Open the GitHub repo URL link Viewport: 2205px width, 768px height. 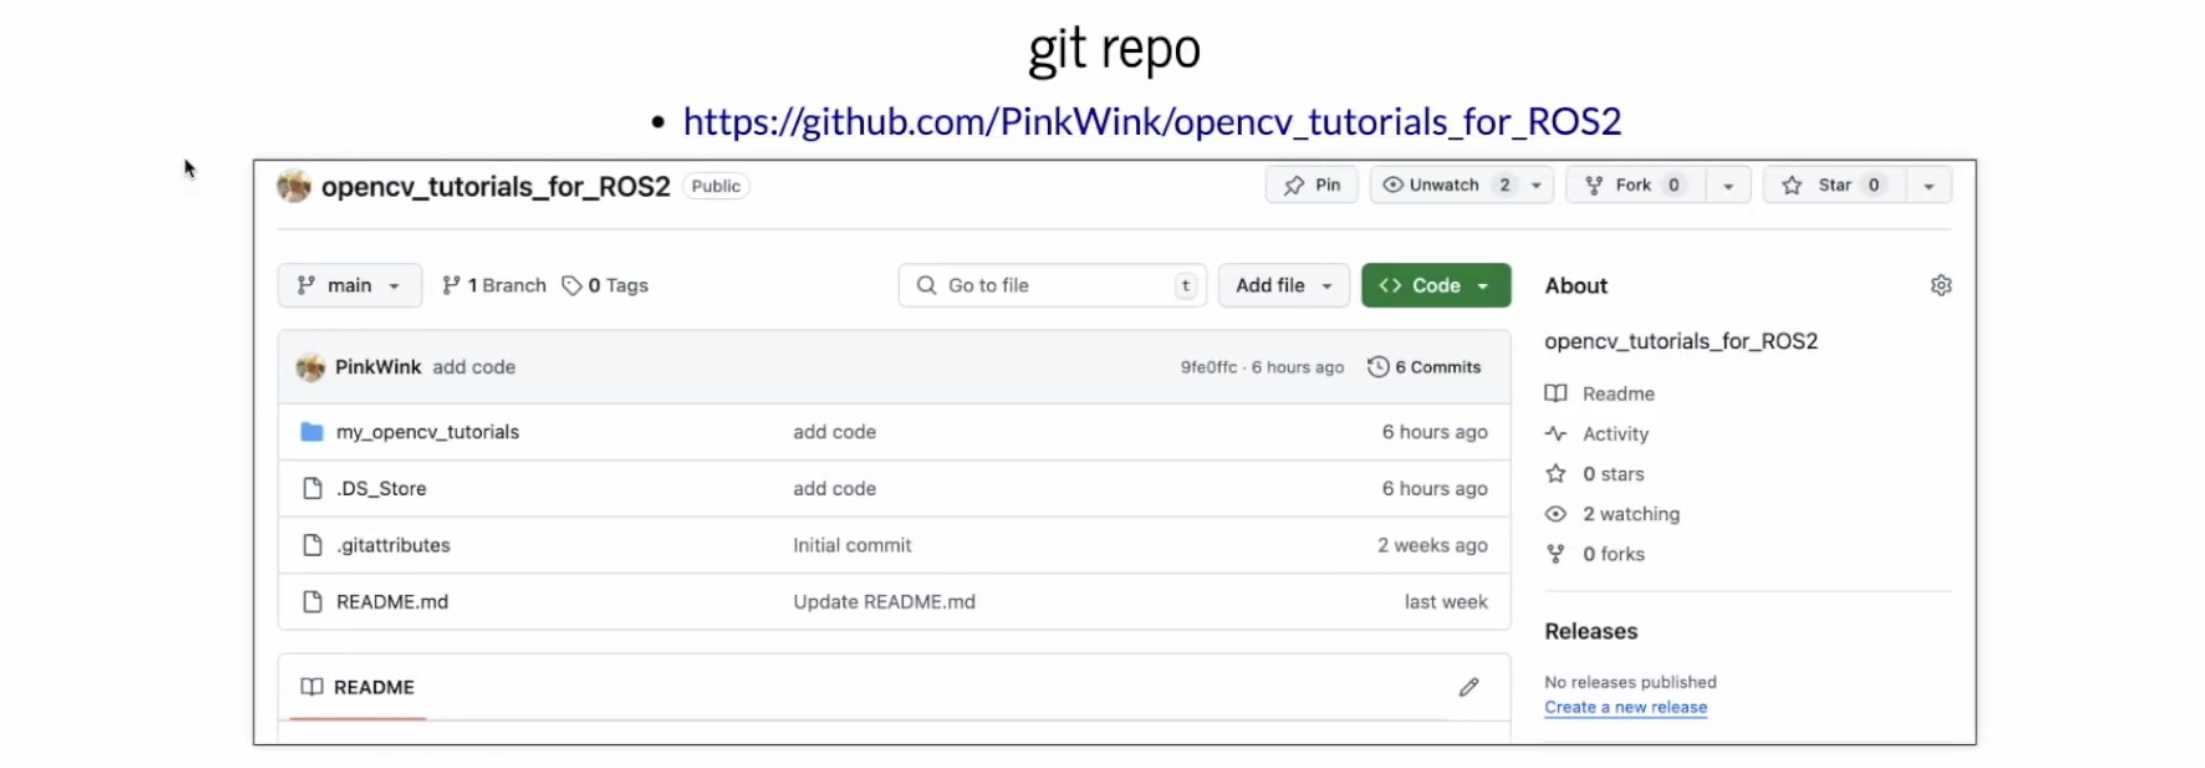pyautogui.click(x=1152, y=122)
